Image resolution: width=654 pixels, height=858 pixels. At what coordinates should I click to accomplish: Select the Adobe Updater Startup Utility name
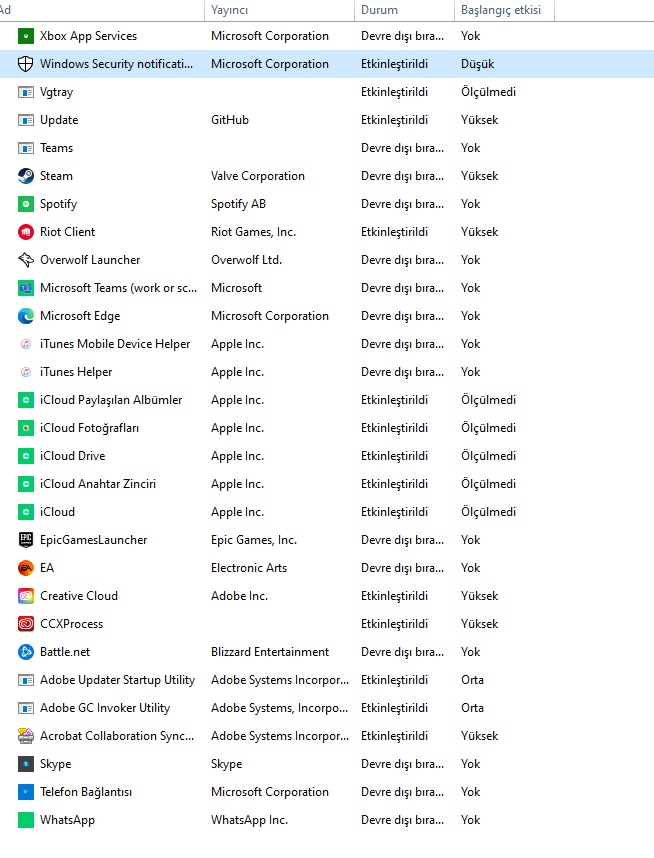(x=117, y=680)
